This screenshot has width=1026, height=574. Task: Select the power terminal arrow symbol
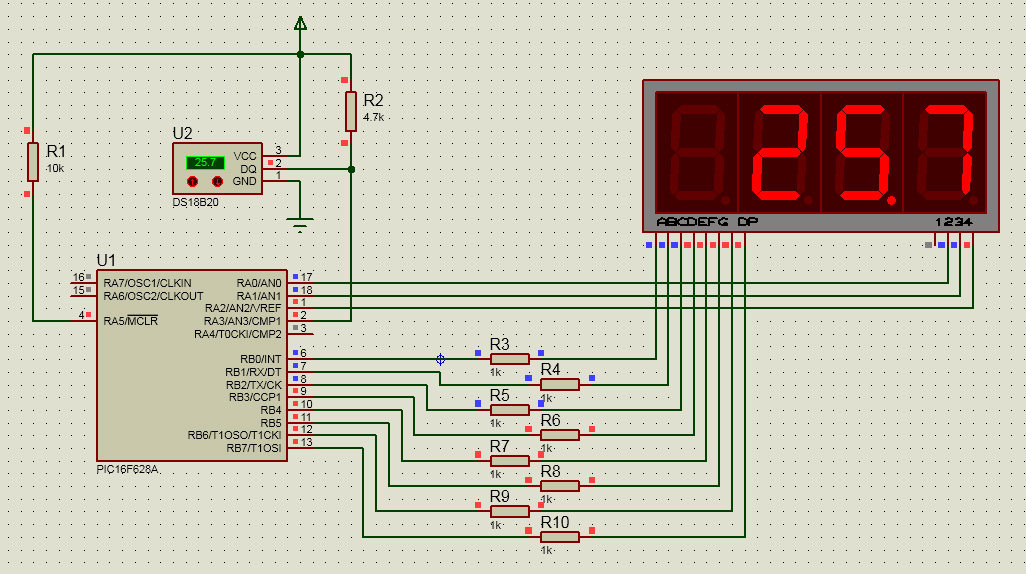click(300, 23)
